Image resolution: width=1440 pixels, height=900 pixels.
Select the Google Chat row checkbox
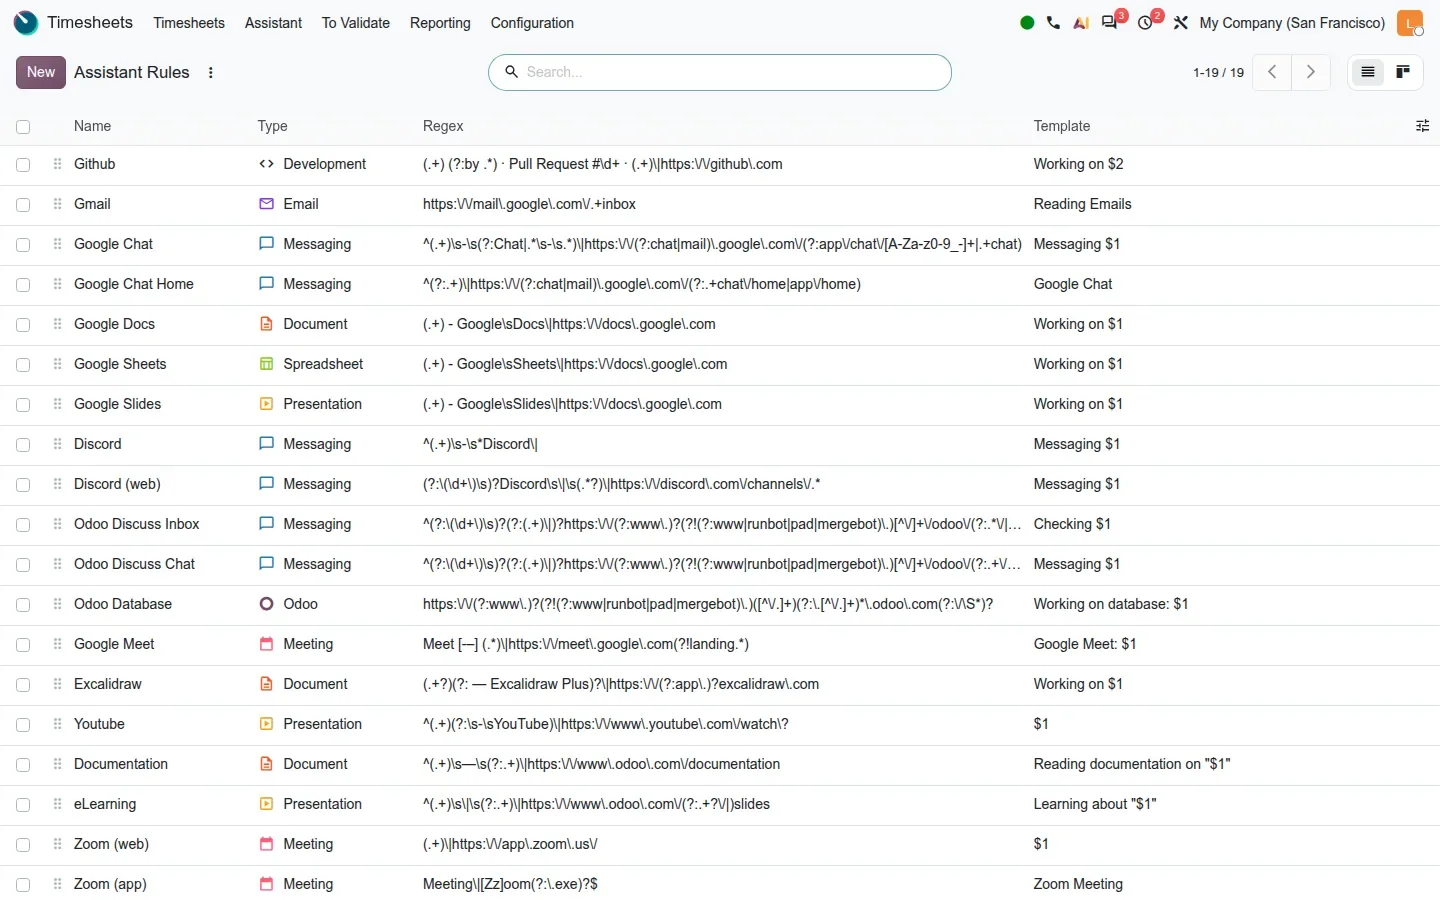point(23,245)
